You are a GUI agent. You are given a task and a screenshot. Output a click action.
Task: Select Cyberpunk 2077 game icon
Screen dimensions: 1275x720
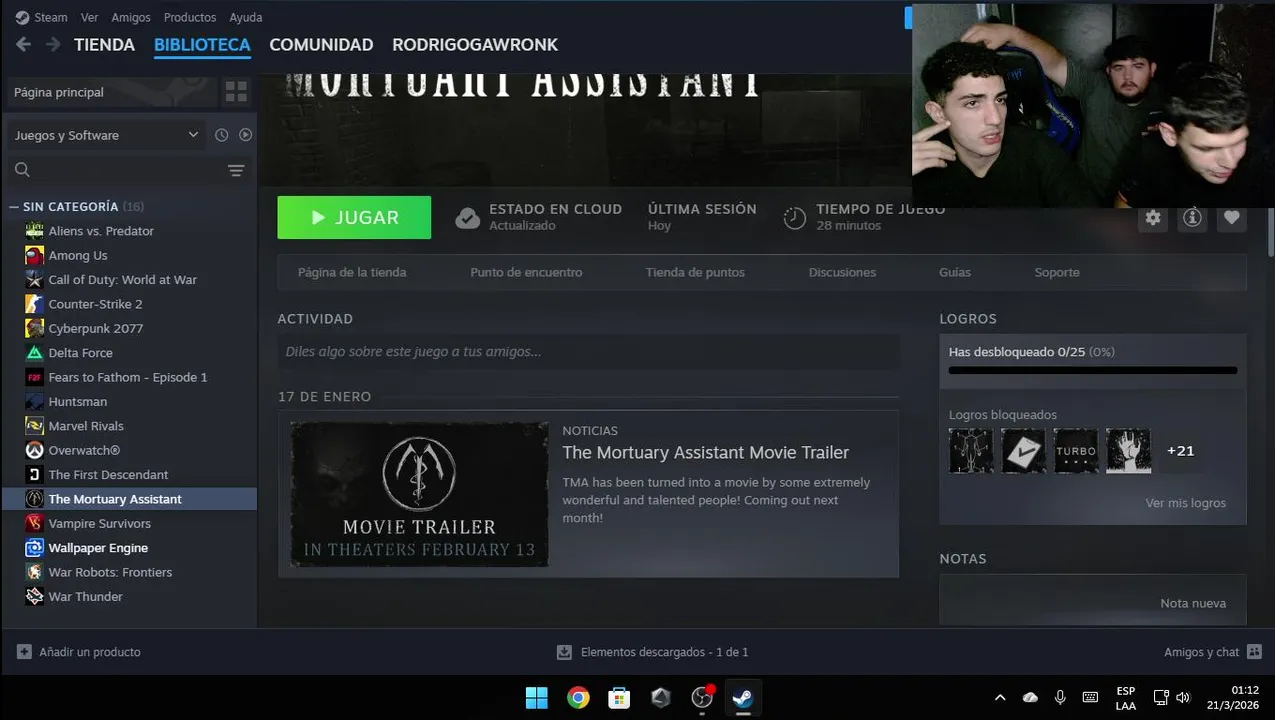[x=34, y=328]
